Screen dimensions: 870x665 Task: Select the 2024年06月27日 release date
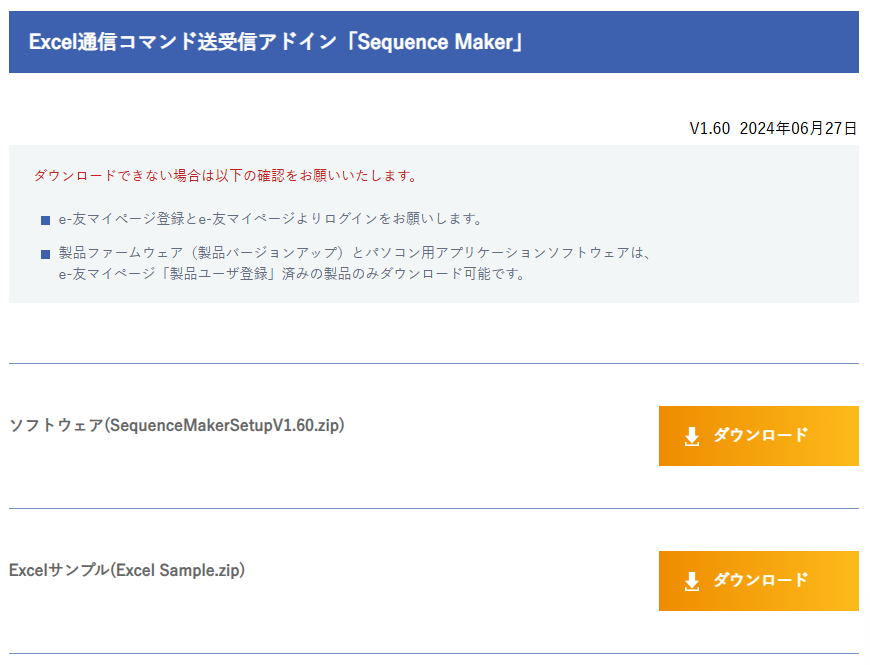point(798,129)
